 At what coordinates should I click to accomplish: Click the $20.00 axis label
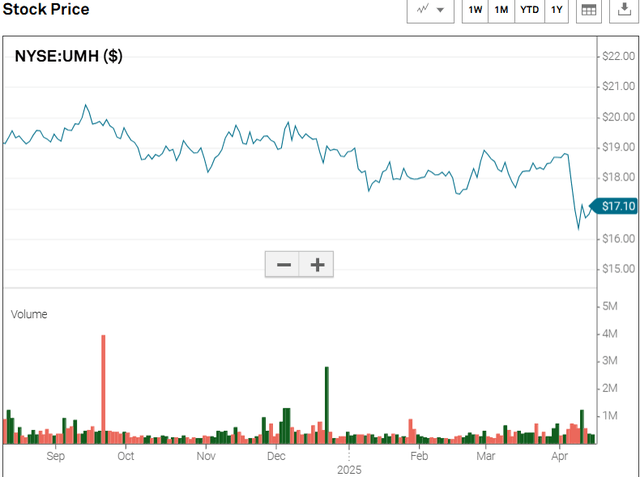click(x=618, y=117)
